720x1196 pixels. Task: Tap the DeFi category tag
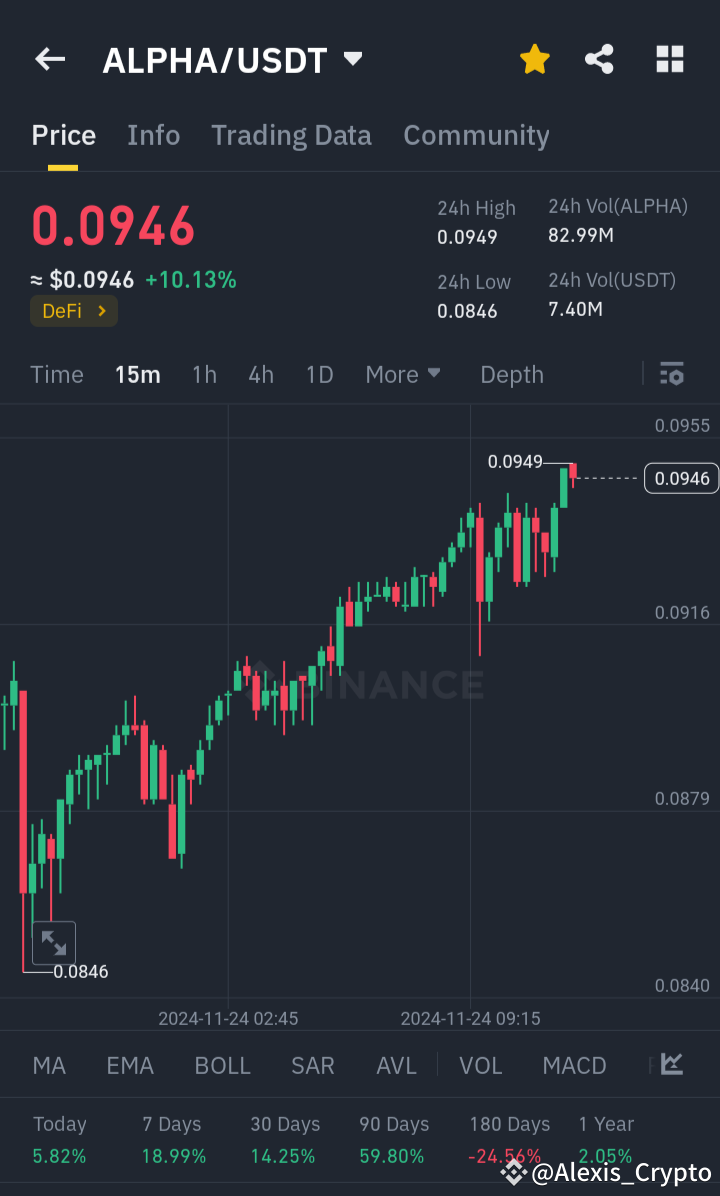(x=73, y=311)
